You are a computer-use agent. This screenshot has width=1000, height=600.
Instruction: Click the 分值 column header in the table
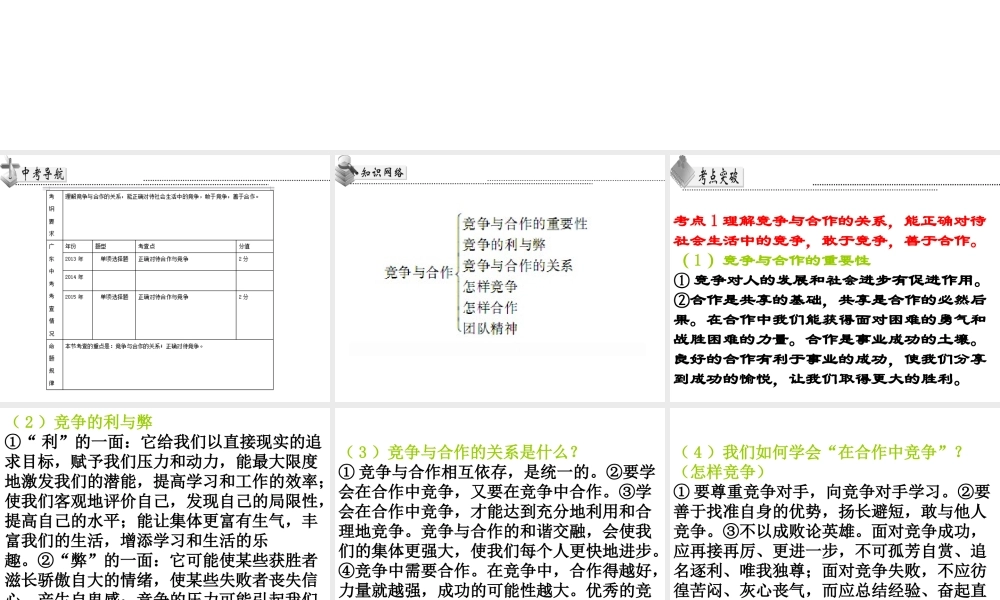[244, 246]
